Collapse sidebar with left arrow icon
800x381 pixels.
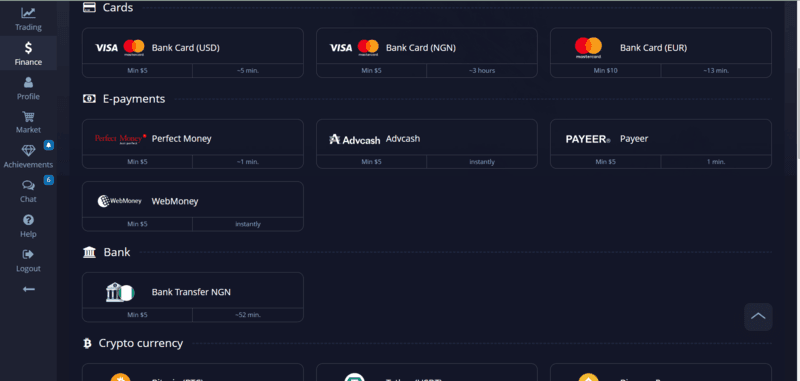point(29,289)
